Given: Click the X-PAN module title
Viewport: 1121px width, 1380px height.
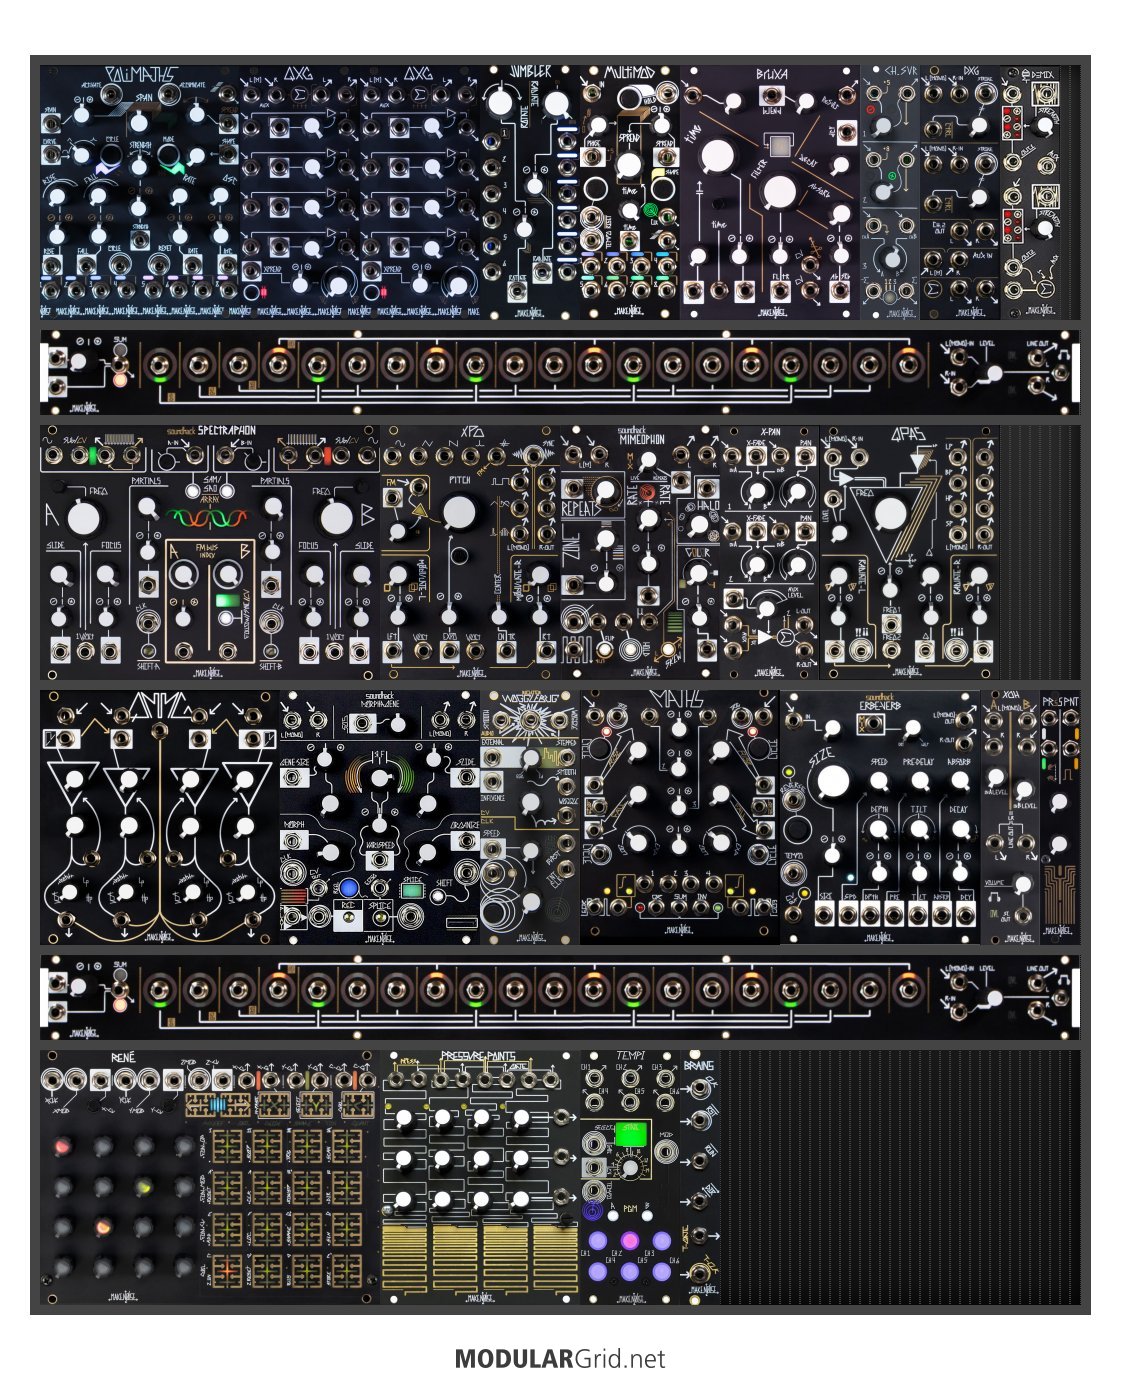Looking at the screenshot, I should (x=769, y=435).
